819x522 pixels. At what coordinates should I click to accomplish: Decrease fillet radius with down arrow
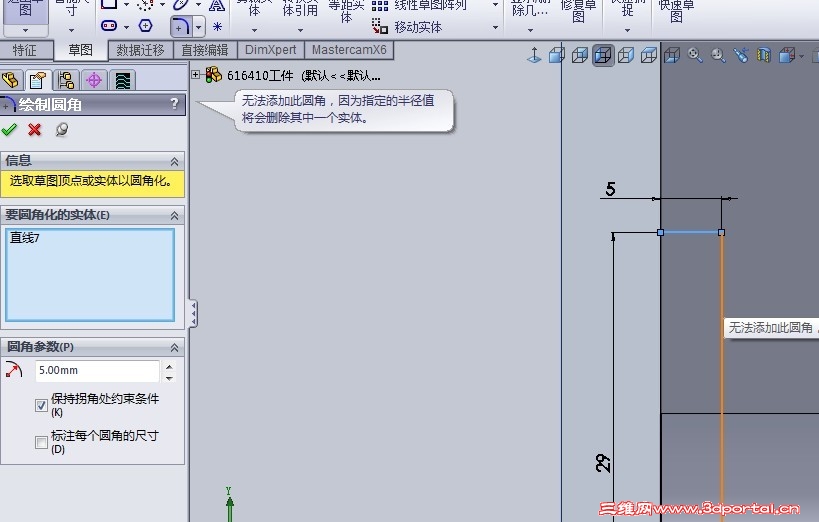click(x=169, y=377)
